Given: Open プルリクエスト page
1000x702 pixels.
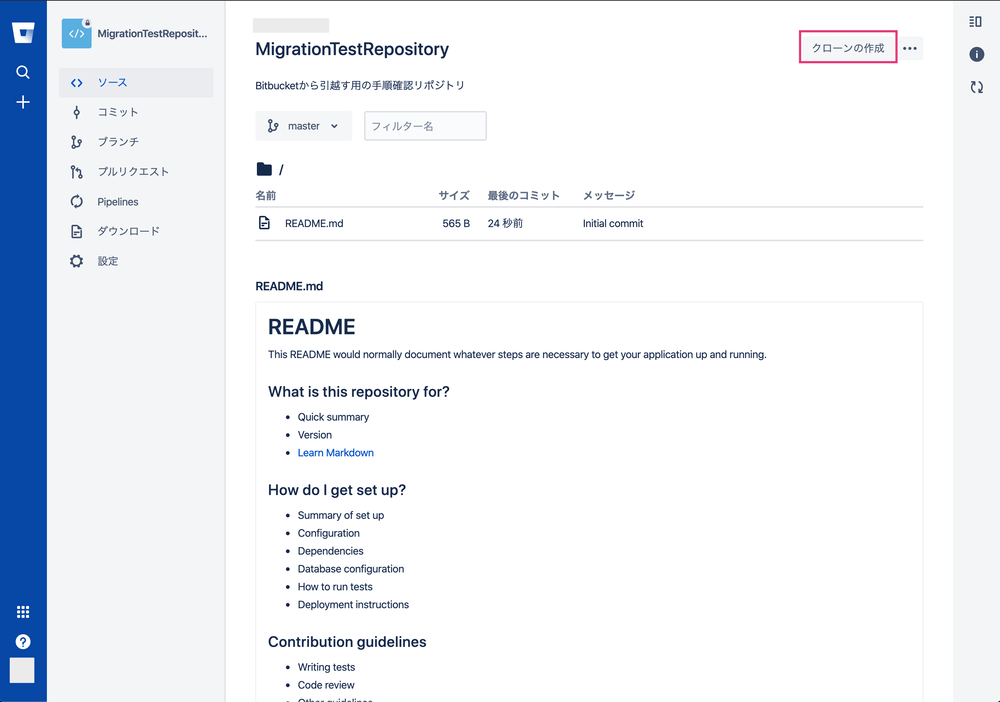Looking at the screenshot, I should click(x=133, y=172).
